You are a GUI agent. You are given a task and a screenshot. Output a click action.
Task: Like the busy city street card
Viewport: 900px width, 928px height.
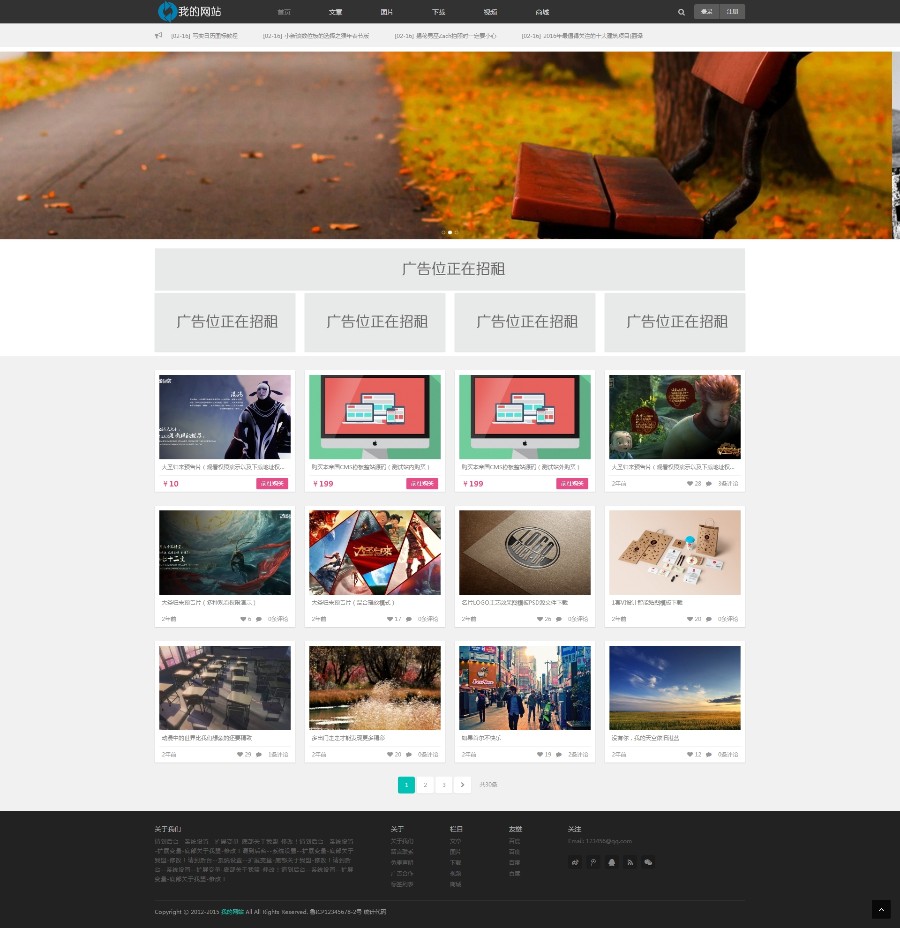pos(540,755)
